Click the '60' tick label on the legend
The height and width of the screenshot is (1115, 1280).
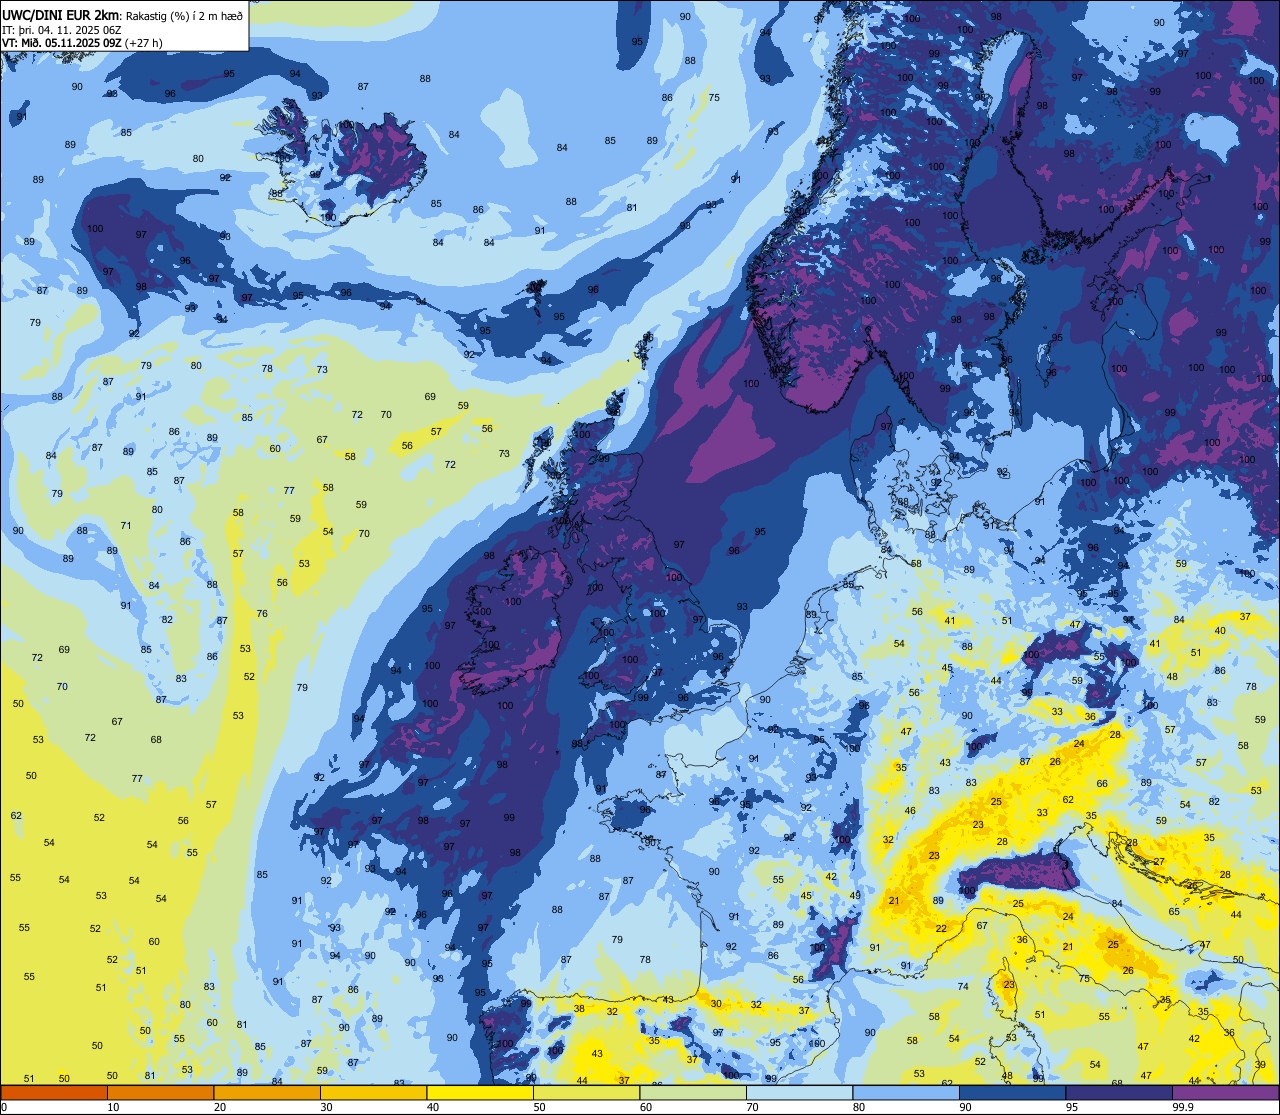(646, 1107)
